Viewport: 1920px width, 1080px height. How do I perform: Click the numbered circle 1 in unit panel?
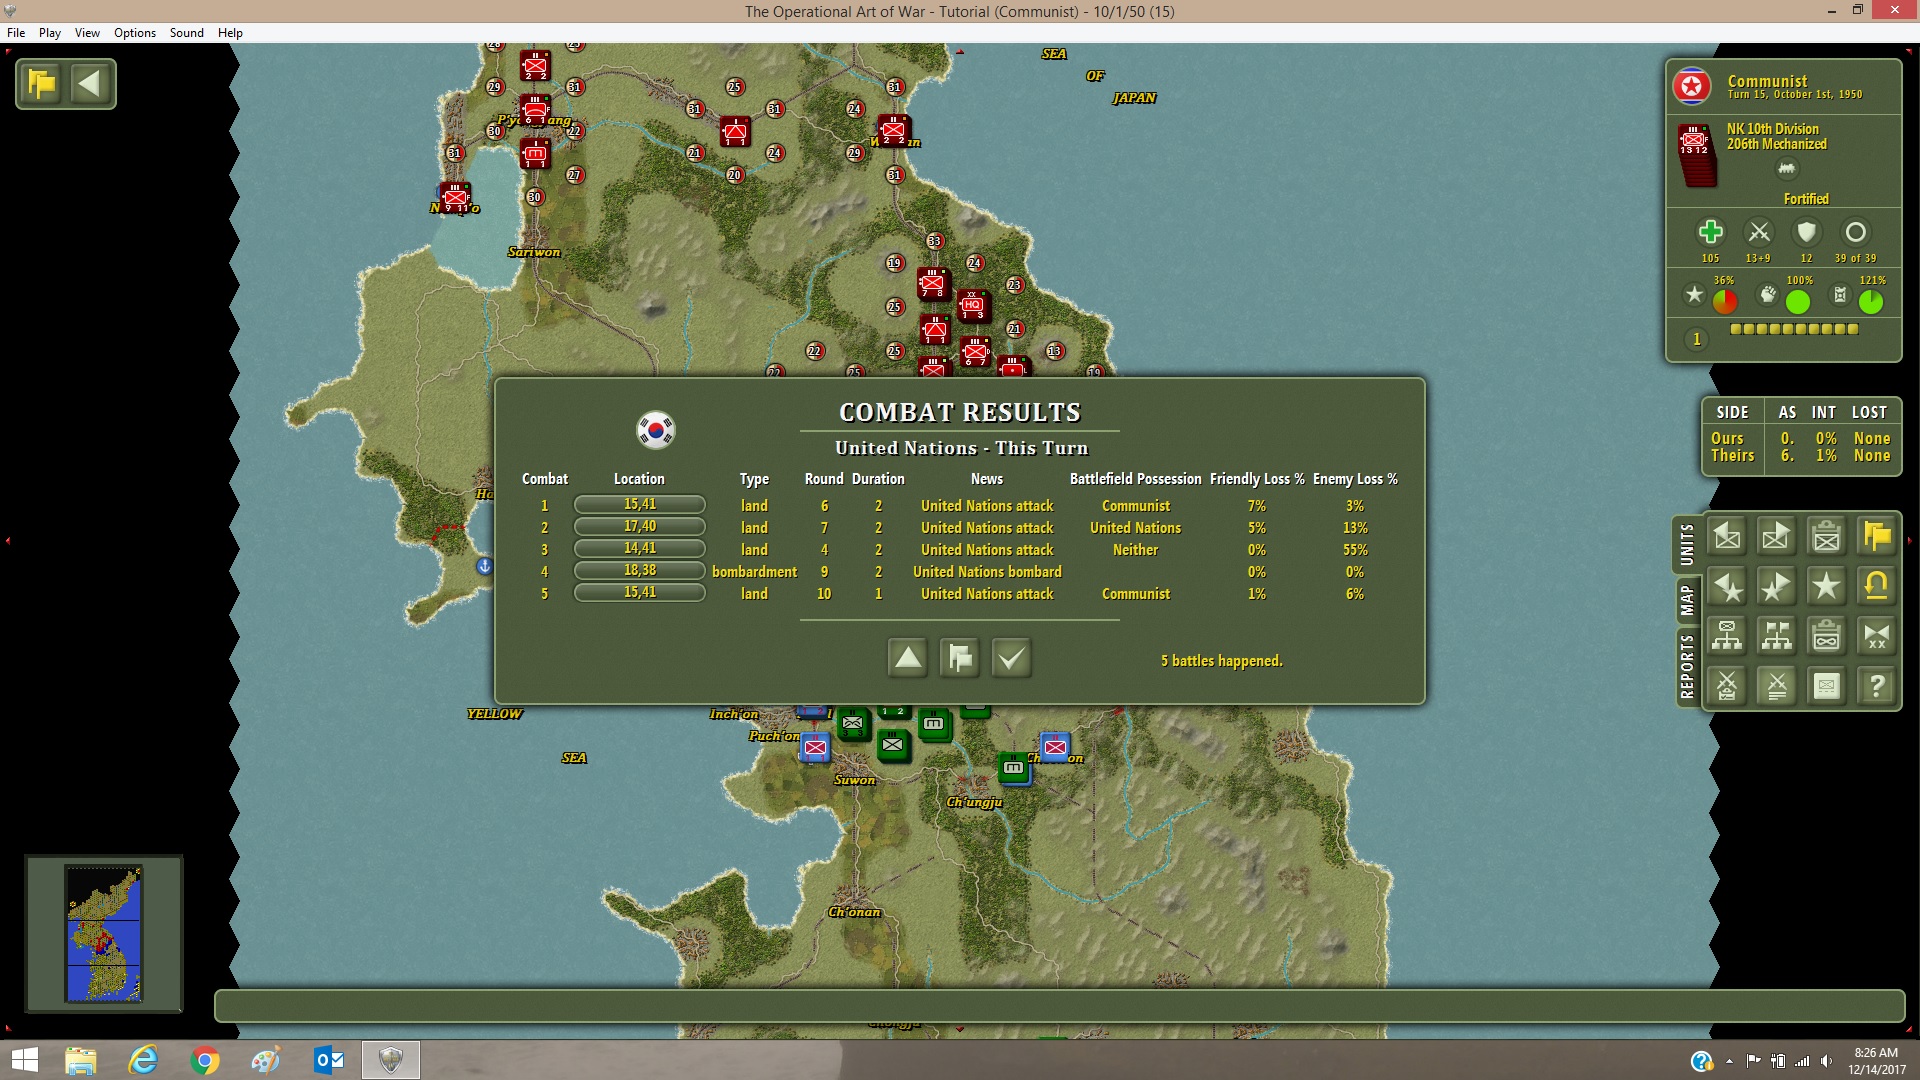[x=1696, y=339]
